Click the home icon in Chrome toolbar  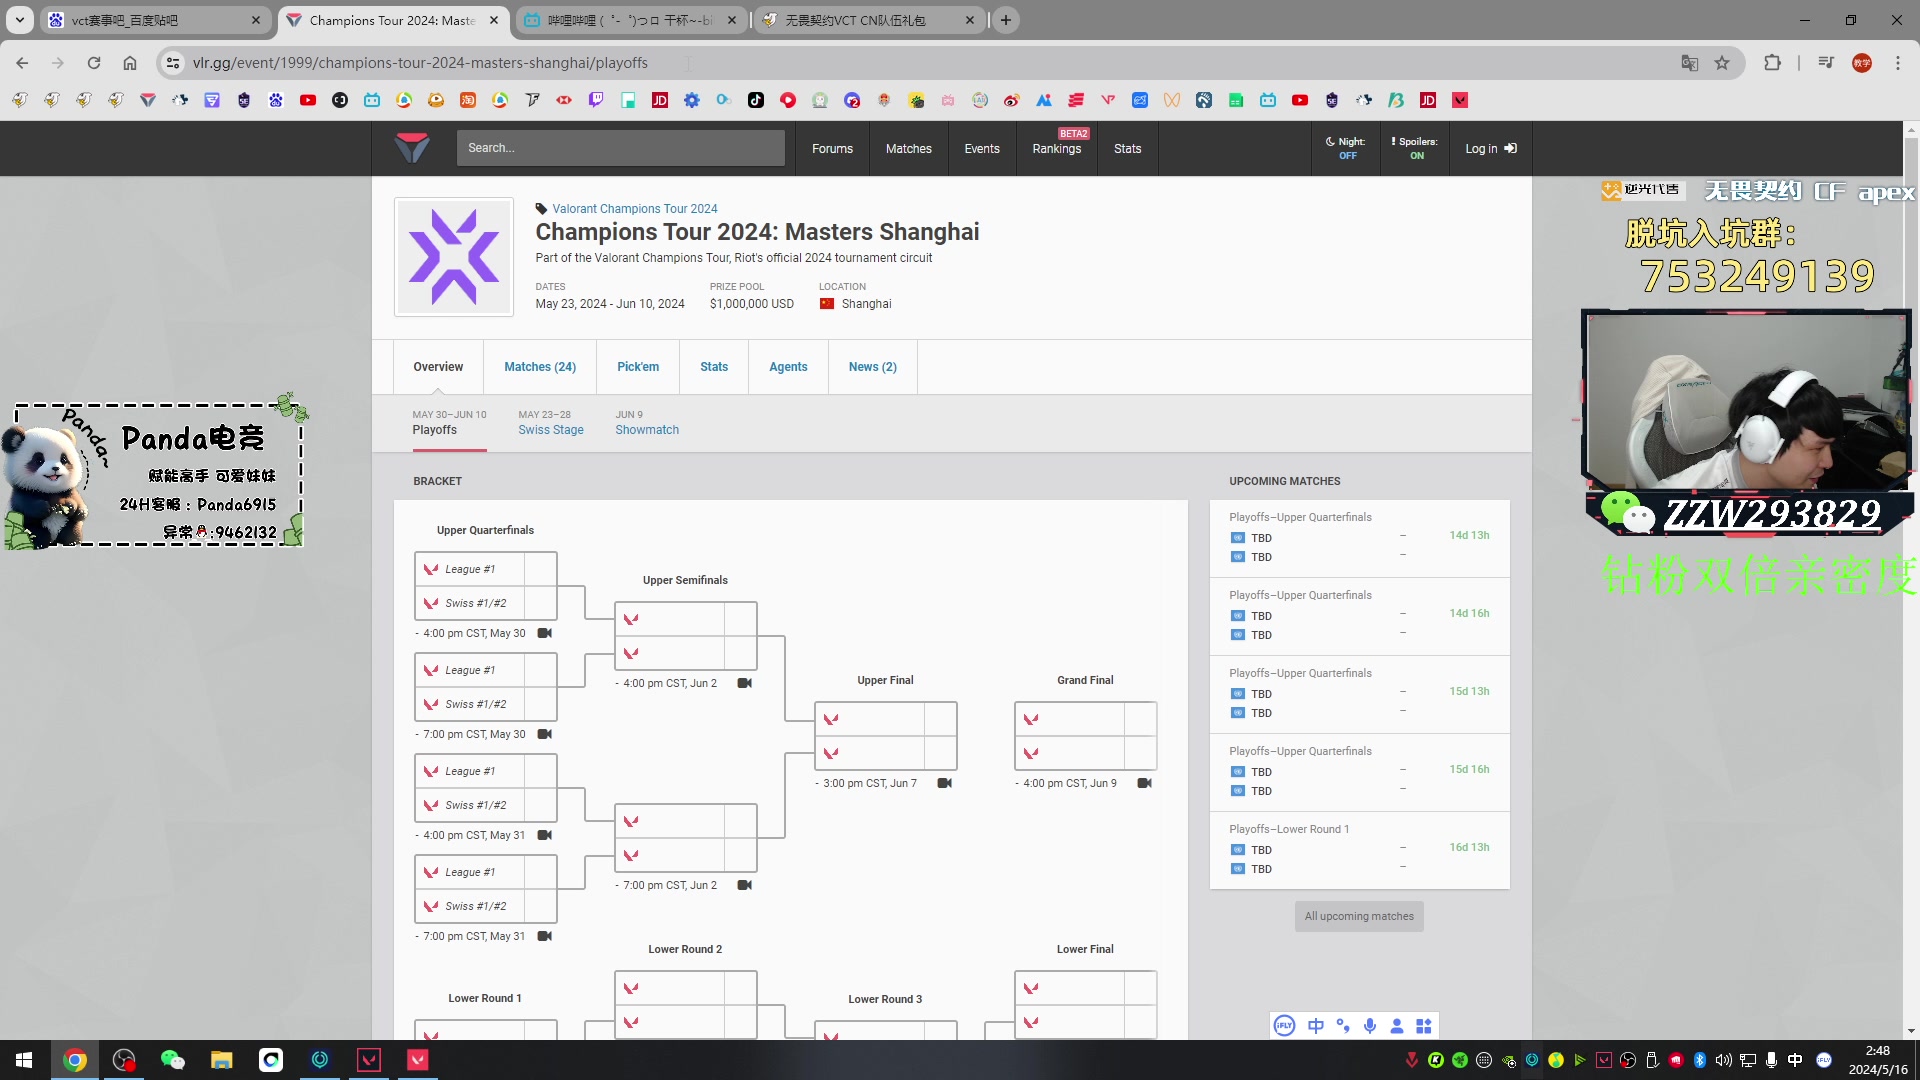pos(130,63)
